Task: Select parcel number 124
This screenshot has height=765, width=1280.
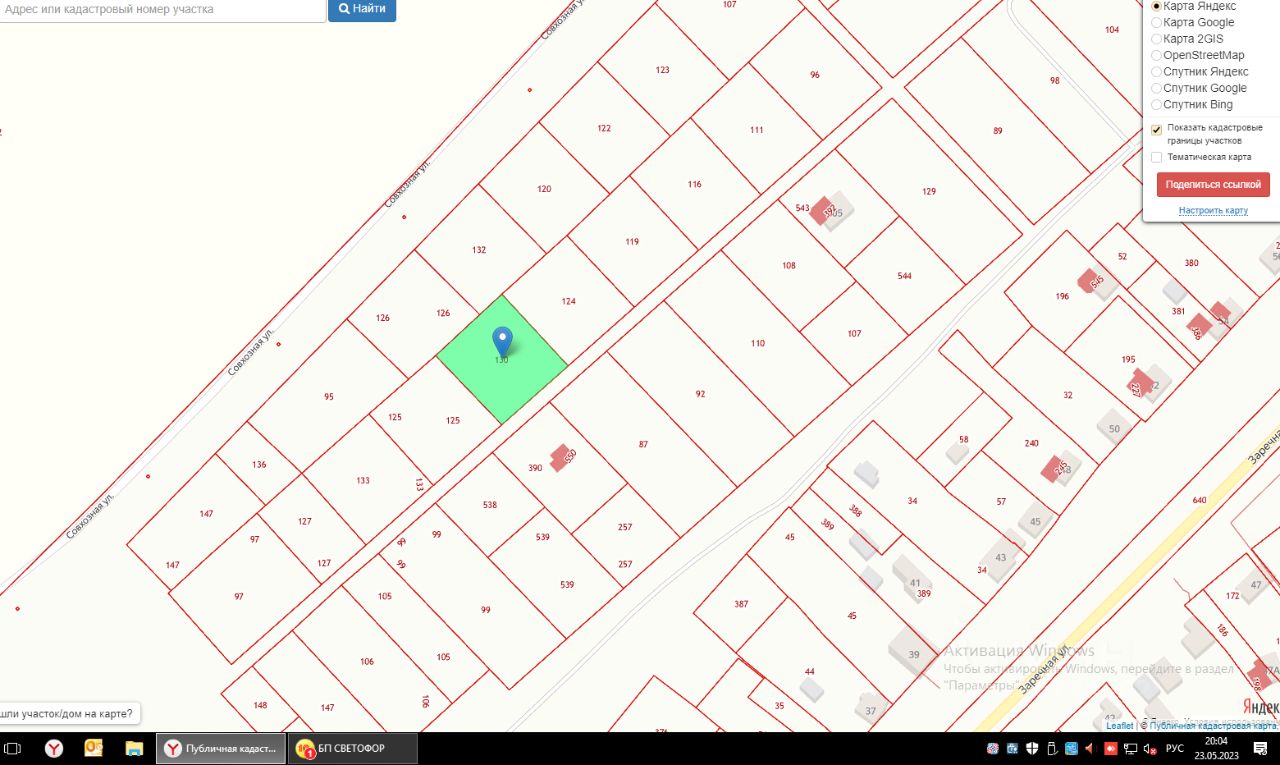Action: coord(569,301)
